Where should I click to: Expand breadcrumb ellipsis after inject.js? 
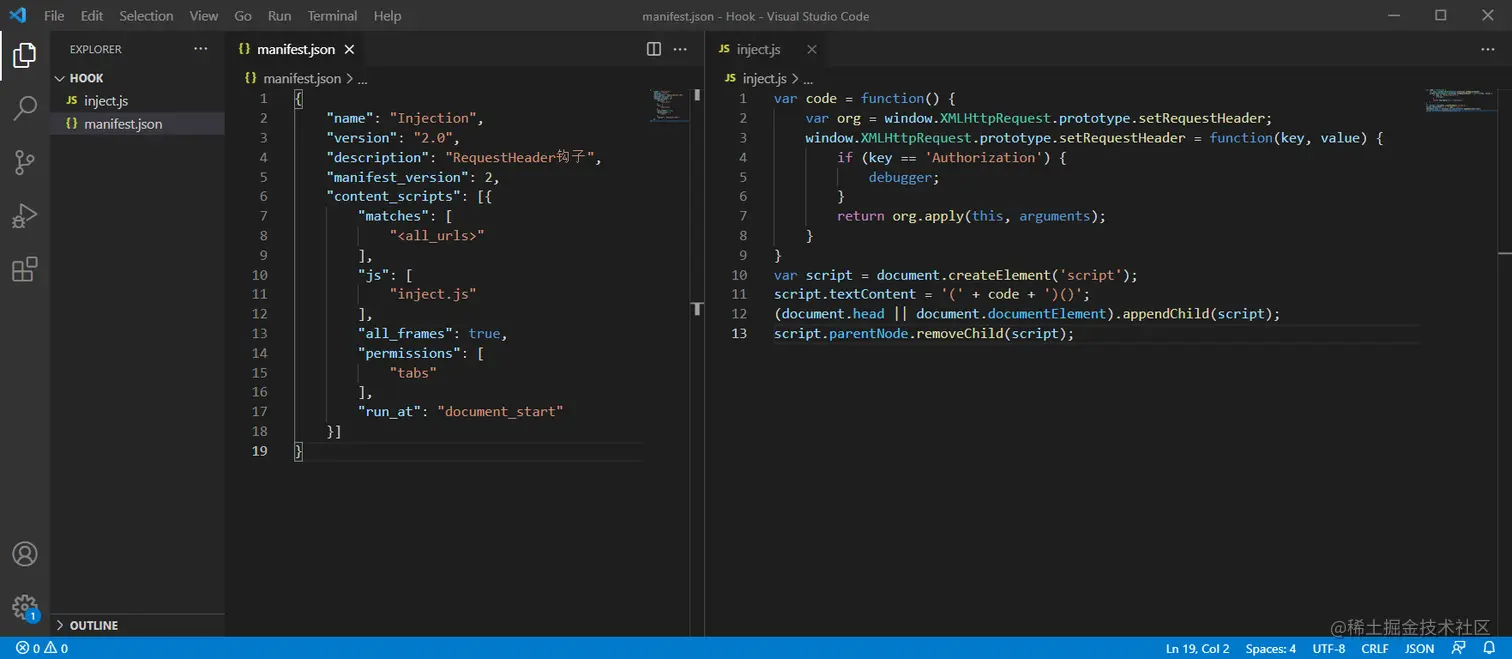click(809, 78)
